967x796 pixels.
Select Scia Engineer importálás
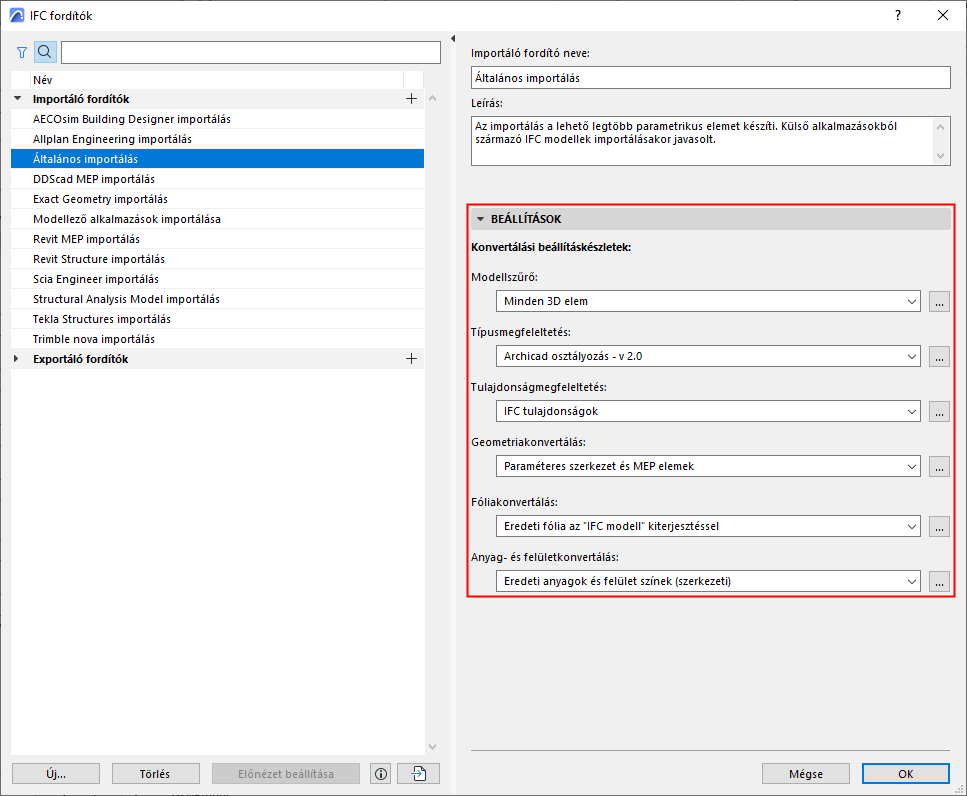(x=217, y=279)
